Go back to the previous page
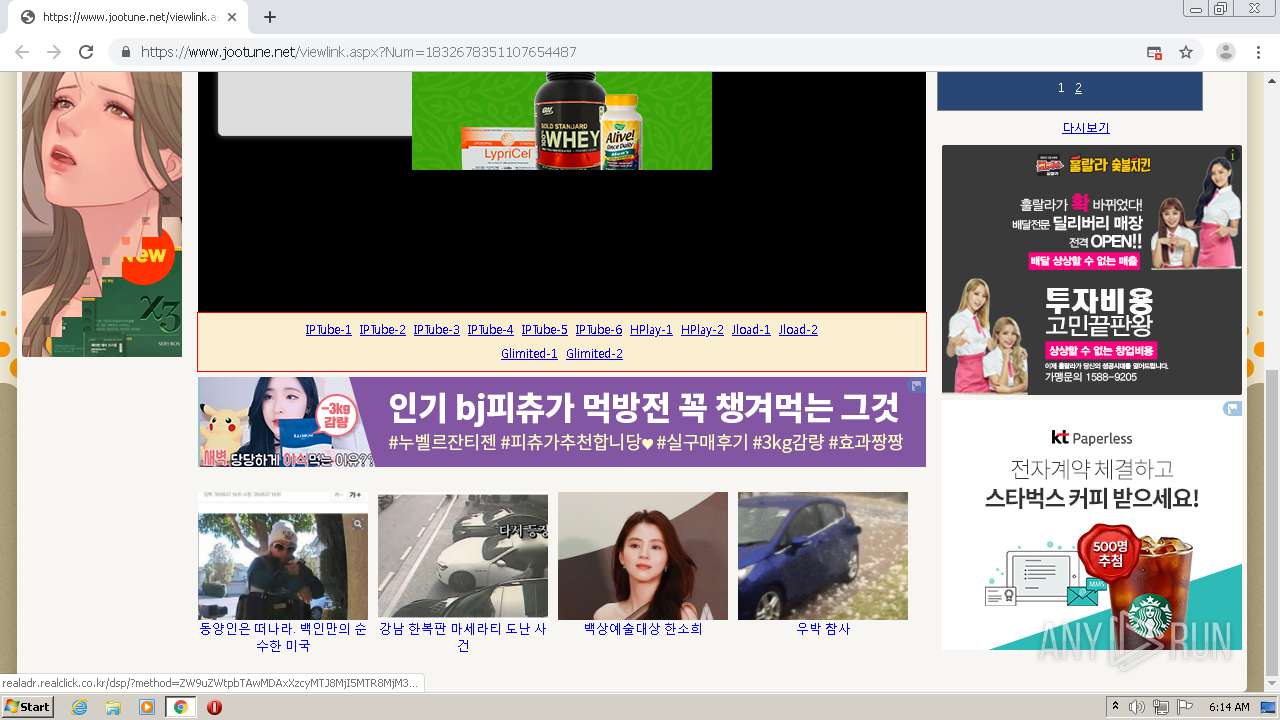Screen dimensions: 1280x720 (x=22, y=52)
